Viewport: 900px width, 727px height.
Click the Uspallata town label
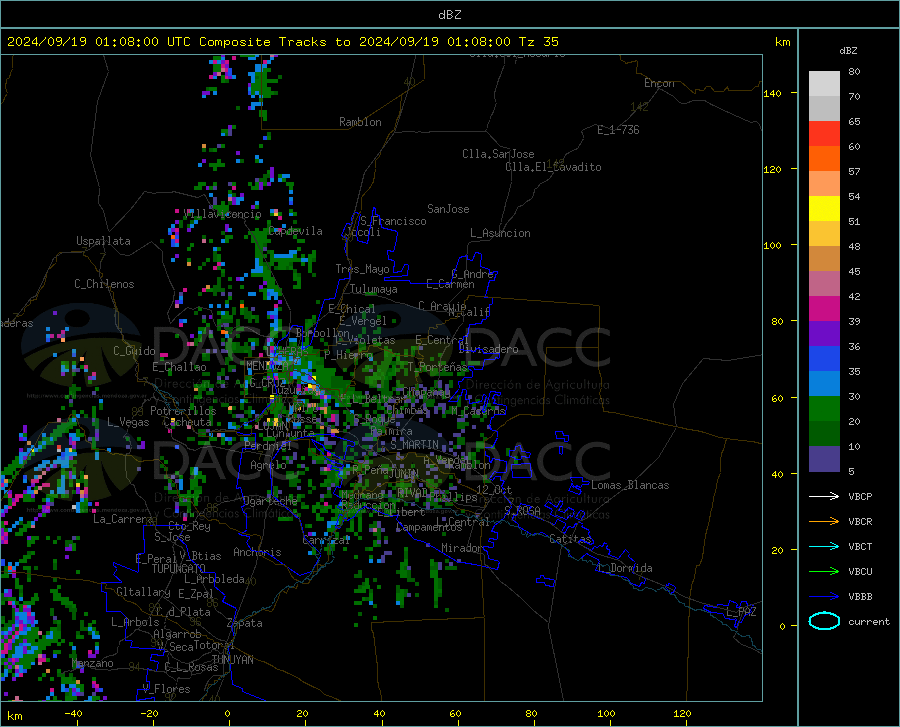coord(103,241)
